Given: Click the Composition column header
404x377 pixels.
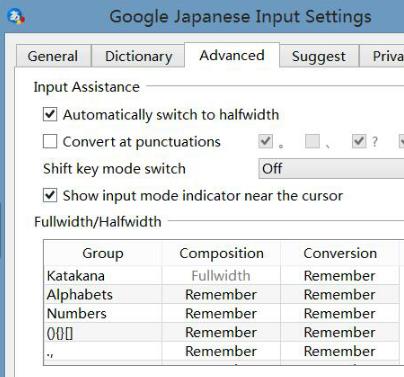Looking at the screenshot, I should 221,253.
